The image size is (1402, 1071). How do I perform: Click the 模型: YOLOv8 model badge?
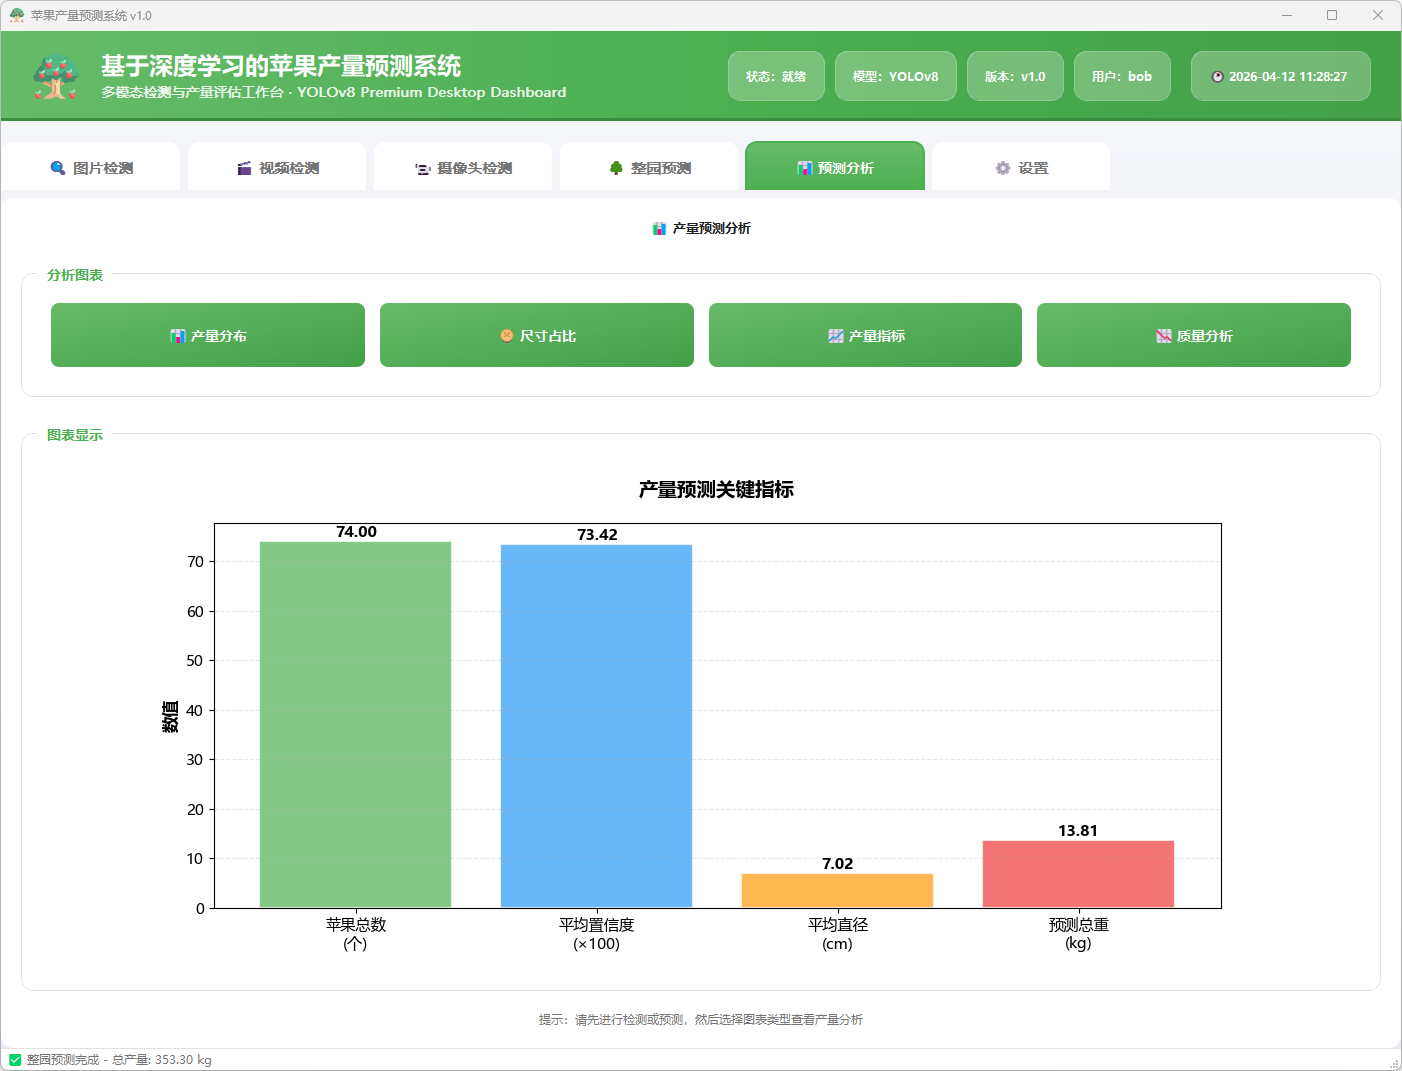895,77
